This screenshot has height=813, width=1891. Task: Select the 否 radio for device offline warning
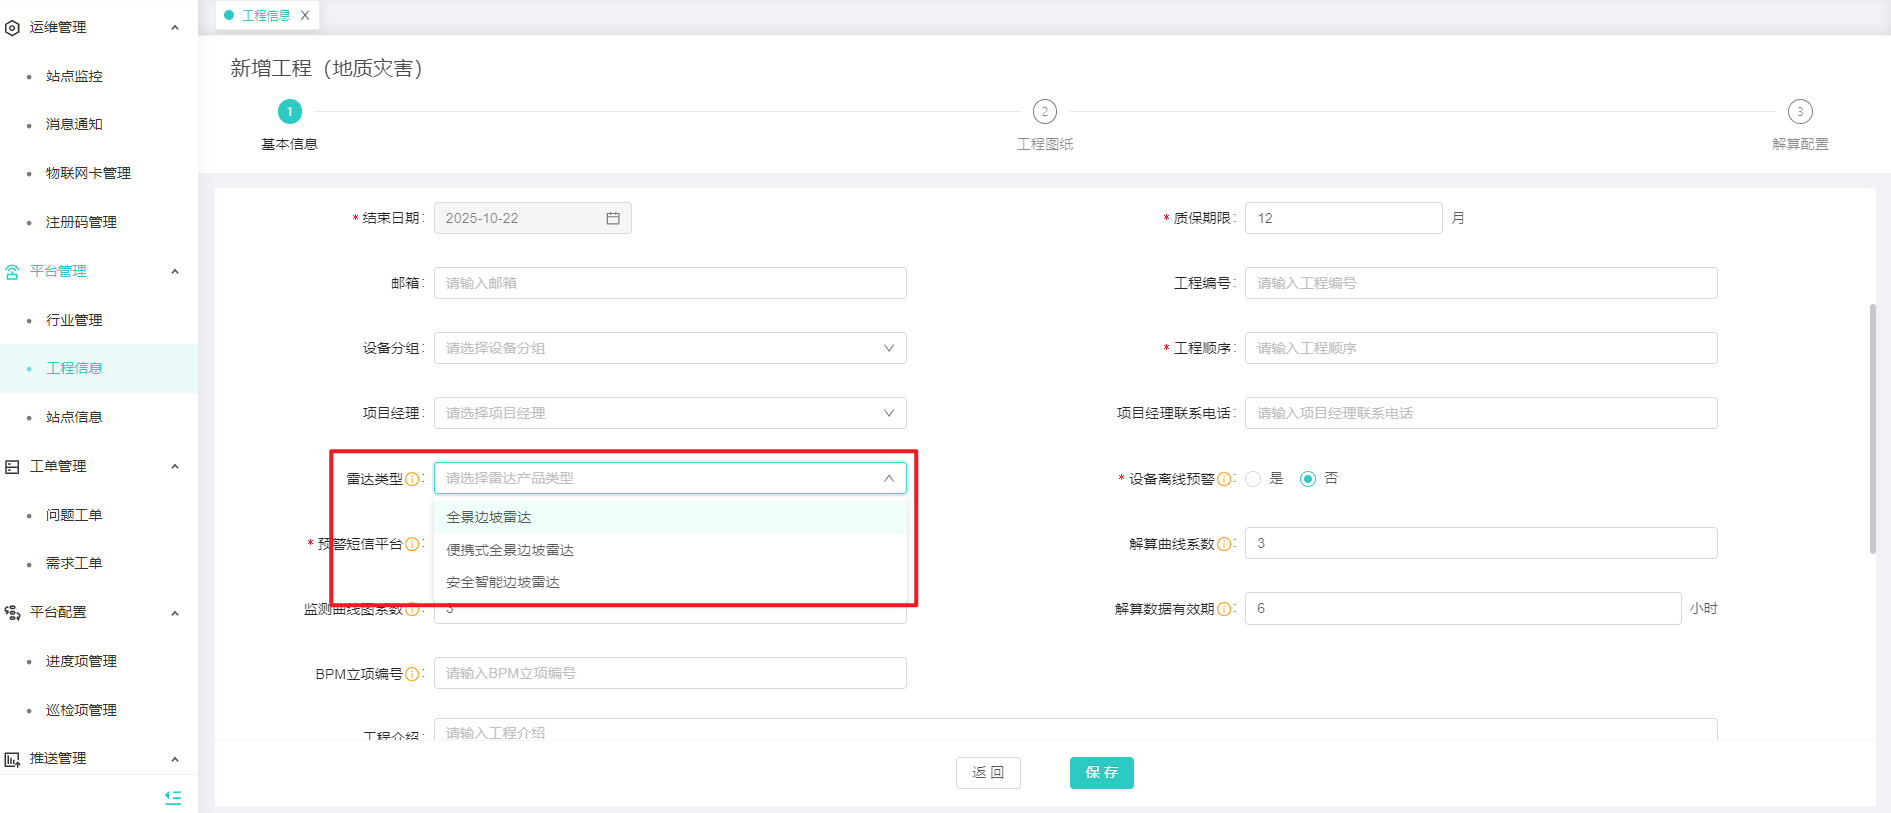tap(1307, 479)
